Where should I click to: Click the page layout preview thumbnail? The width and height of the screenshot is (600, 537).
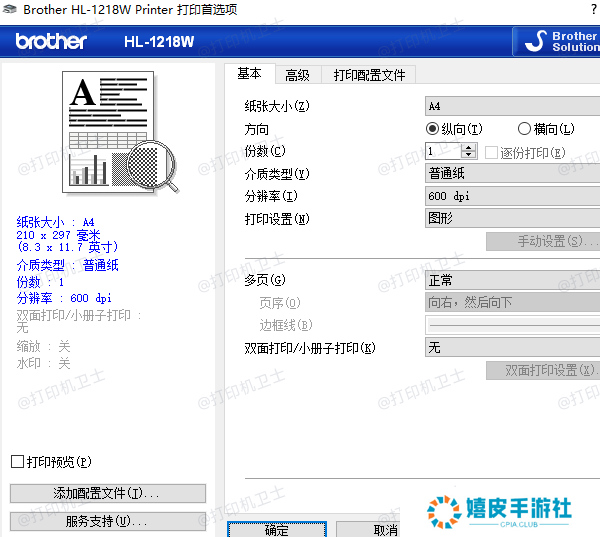tap(119, 132)
